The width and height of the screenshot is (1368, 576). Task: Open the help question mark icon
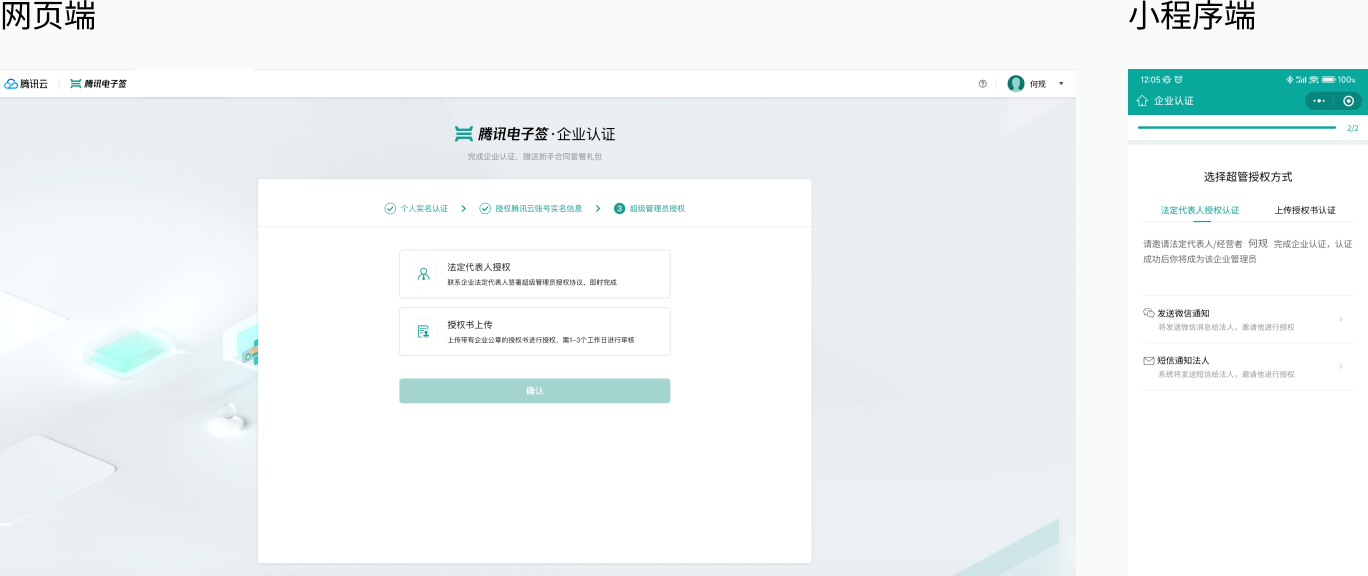pyautogui.click(x=983, y=84)
